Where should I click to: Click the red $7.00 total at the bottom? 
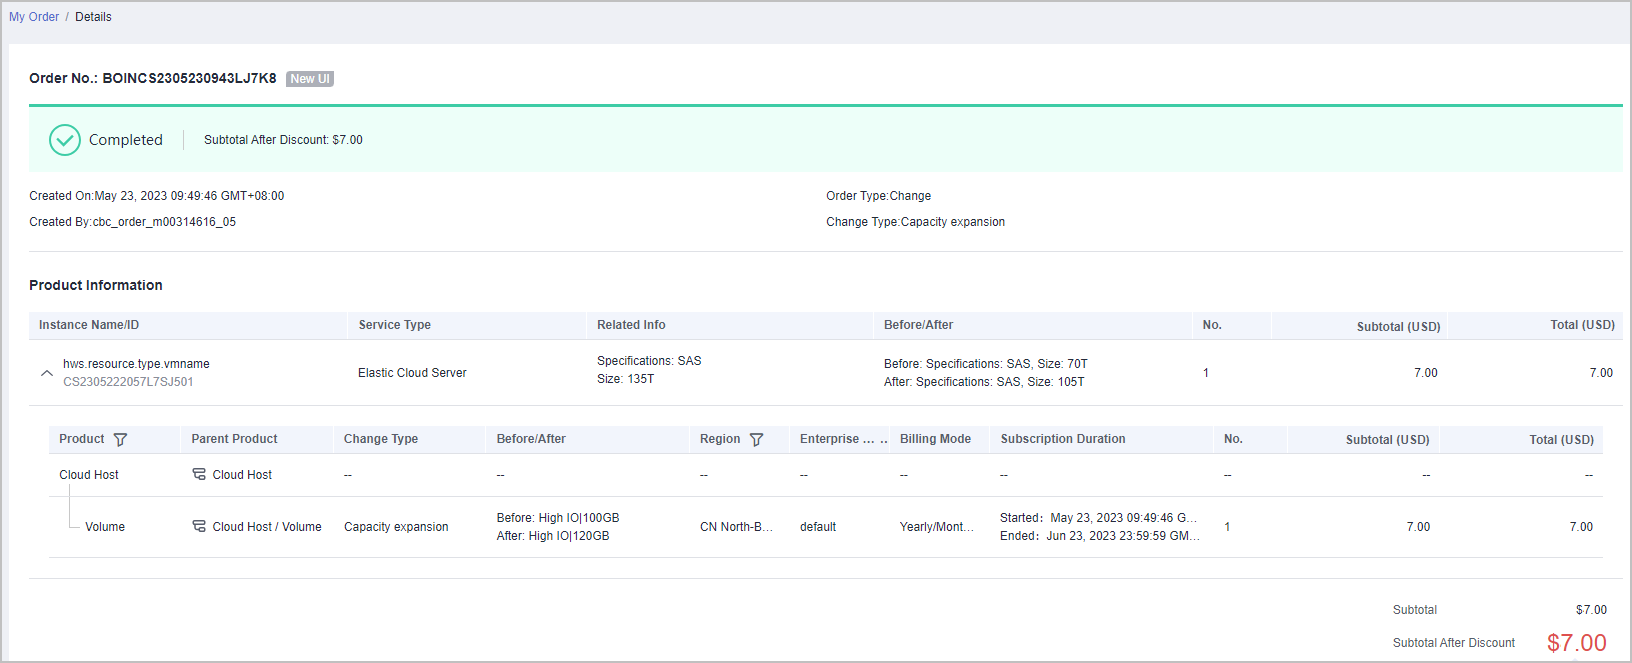tap(1576, 643)
